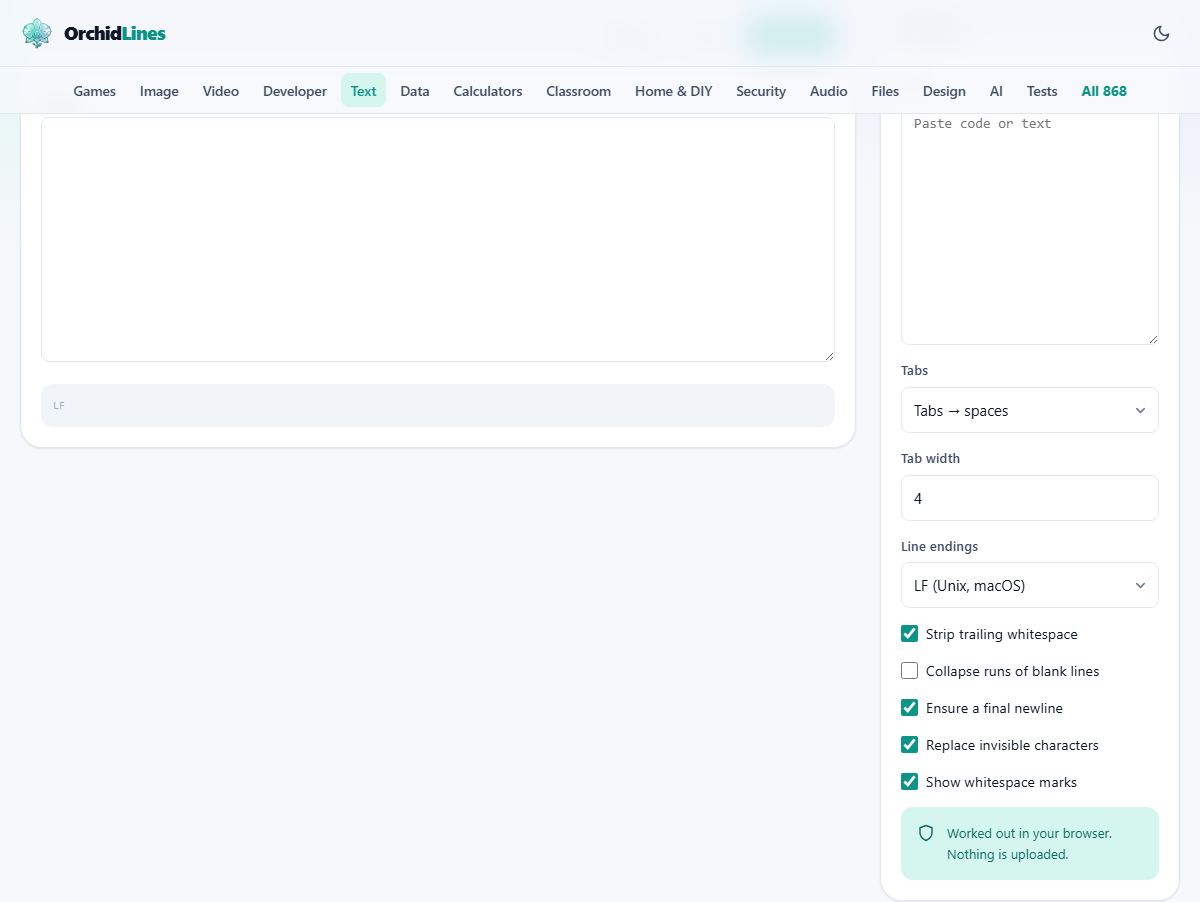The image size is (1200, 902).
Task: Click the 'Line endings' label
Action: tap(939, 546)
